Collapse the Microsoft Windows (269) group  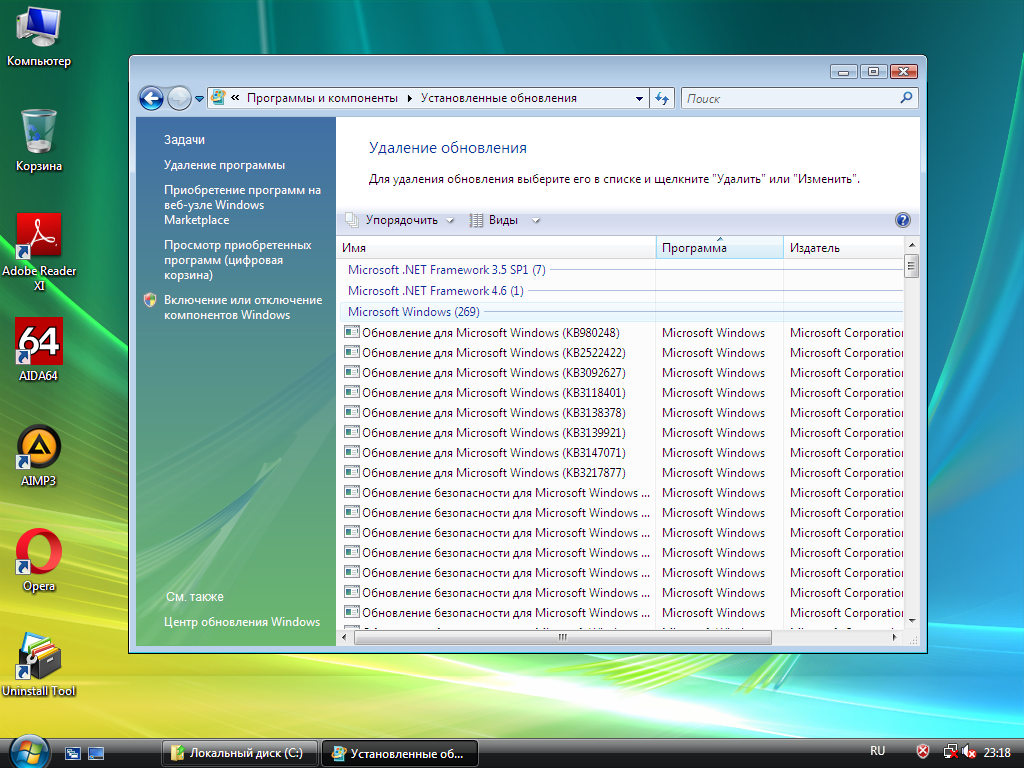[x=413, y=312]
